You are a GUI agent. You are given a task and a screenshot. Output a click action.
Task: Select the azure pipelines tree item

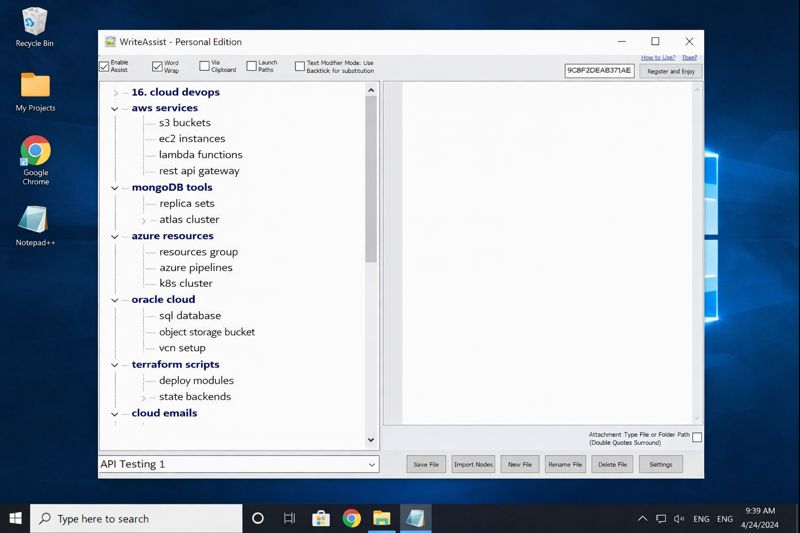tap(195, 268)
